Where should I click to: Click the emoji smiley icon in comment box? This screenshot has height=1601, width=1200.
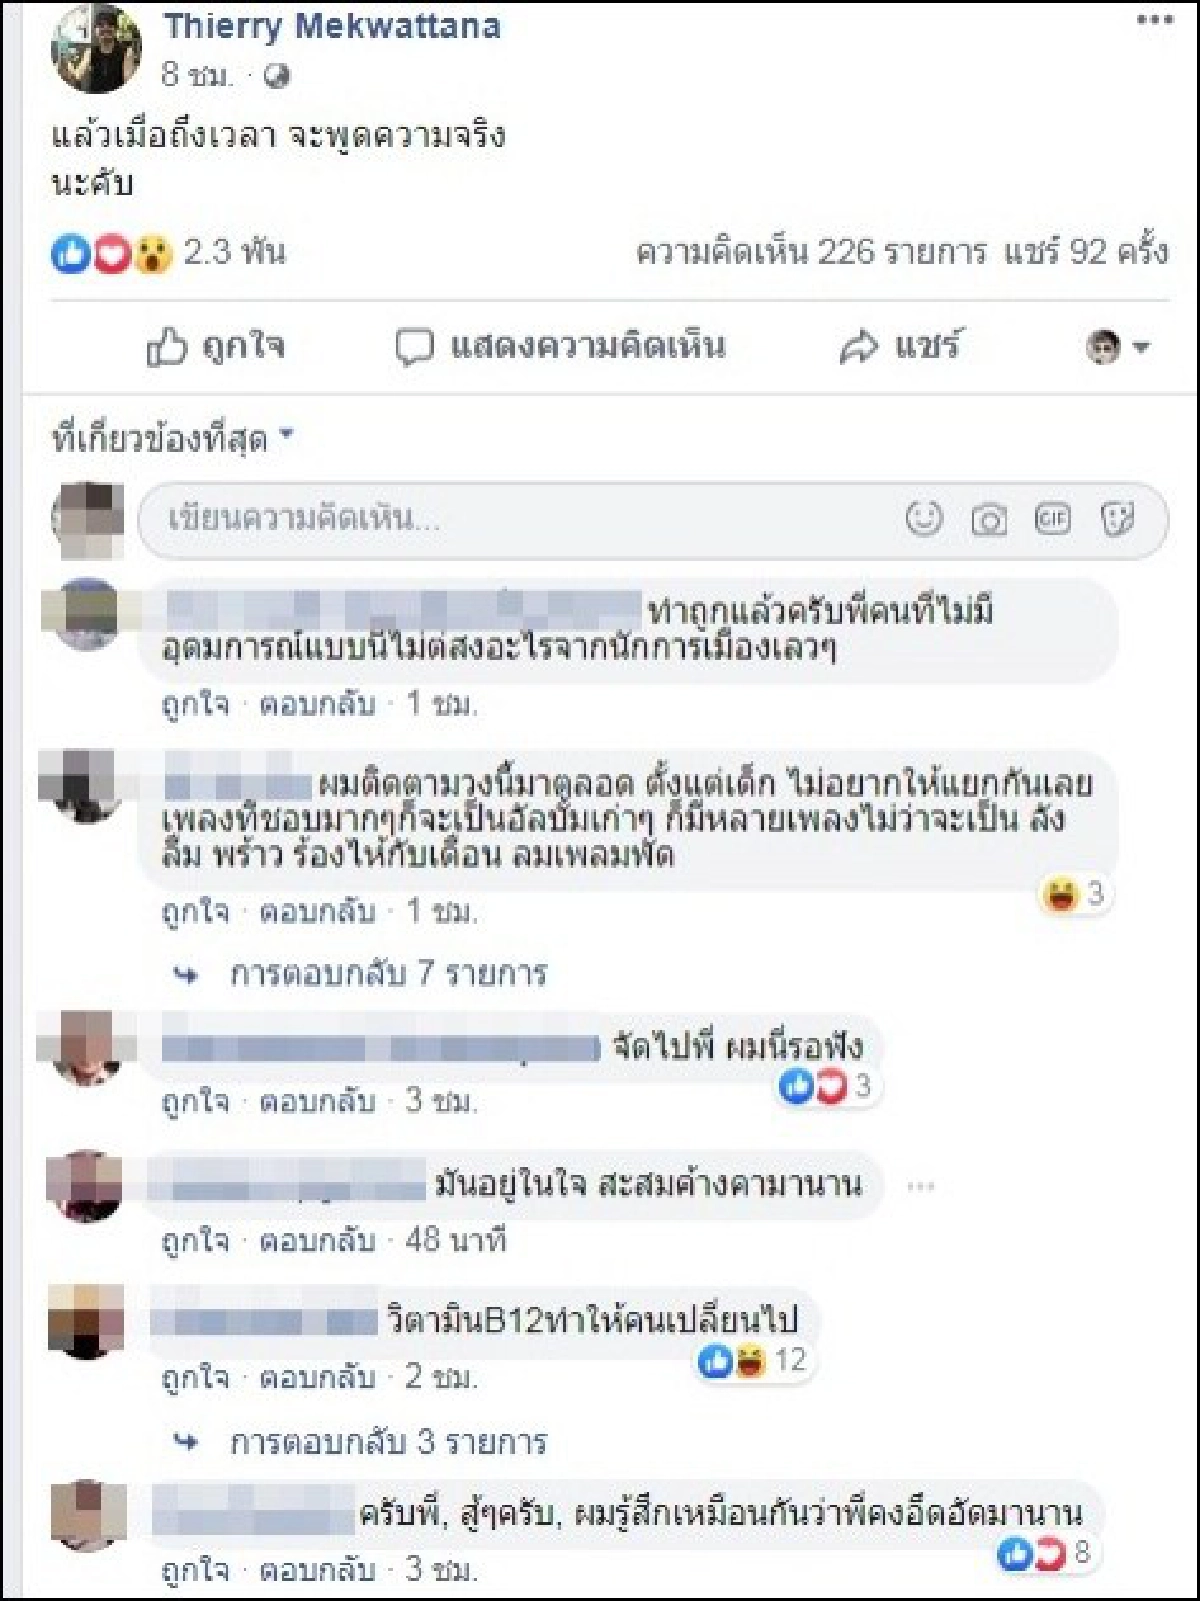(923, 519)
